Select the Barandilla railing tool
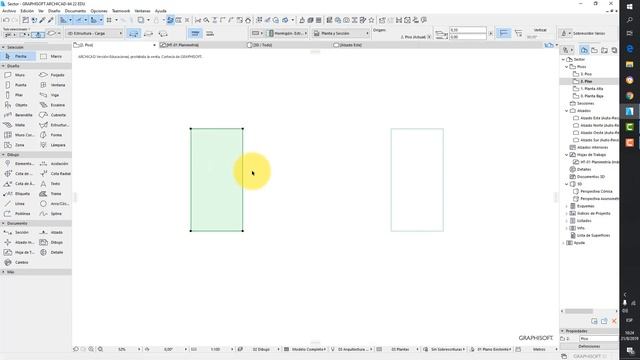This screenshot has height=360, width=640. click(18, 115)
